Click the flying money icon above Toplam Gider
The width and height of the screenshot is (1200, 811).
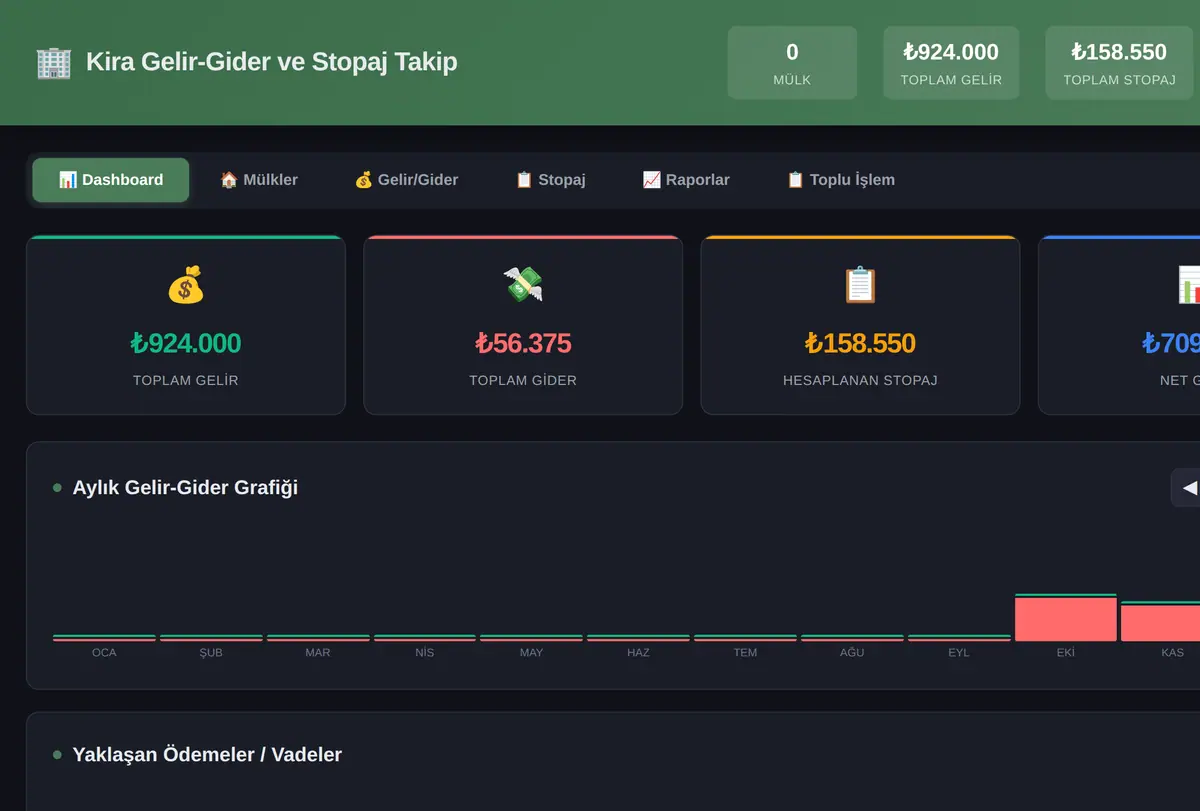pos(523,285)
